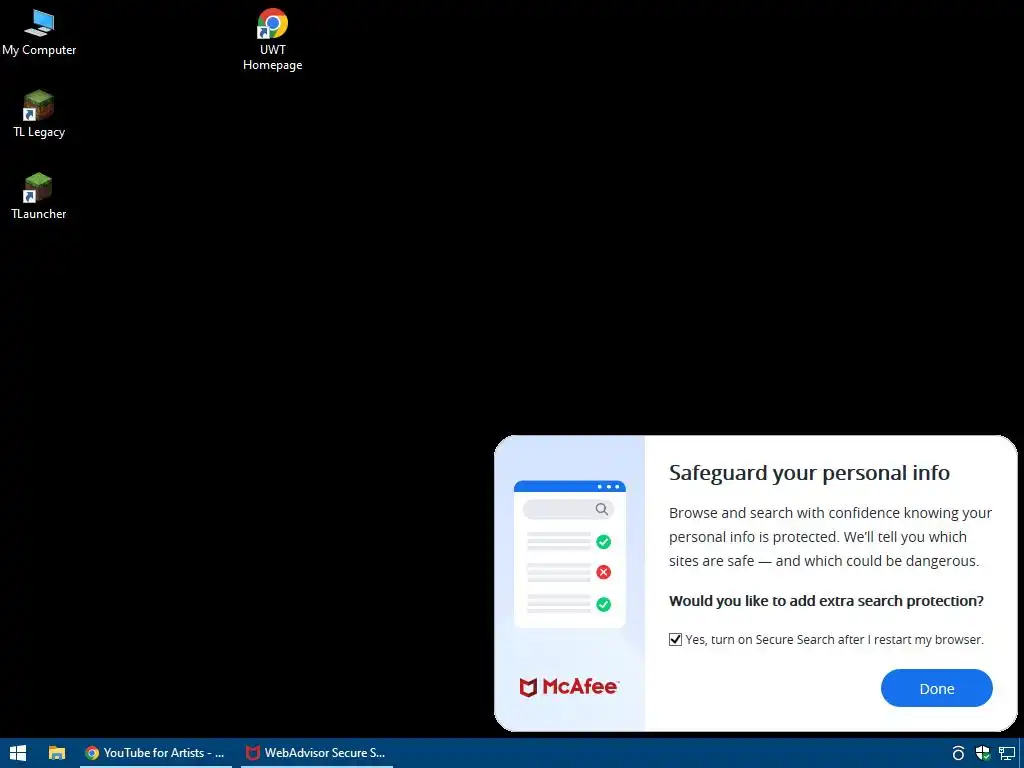
Task: Switch to YouTube for Artists Chrome window
Action: [155, 753]
